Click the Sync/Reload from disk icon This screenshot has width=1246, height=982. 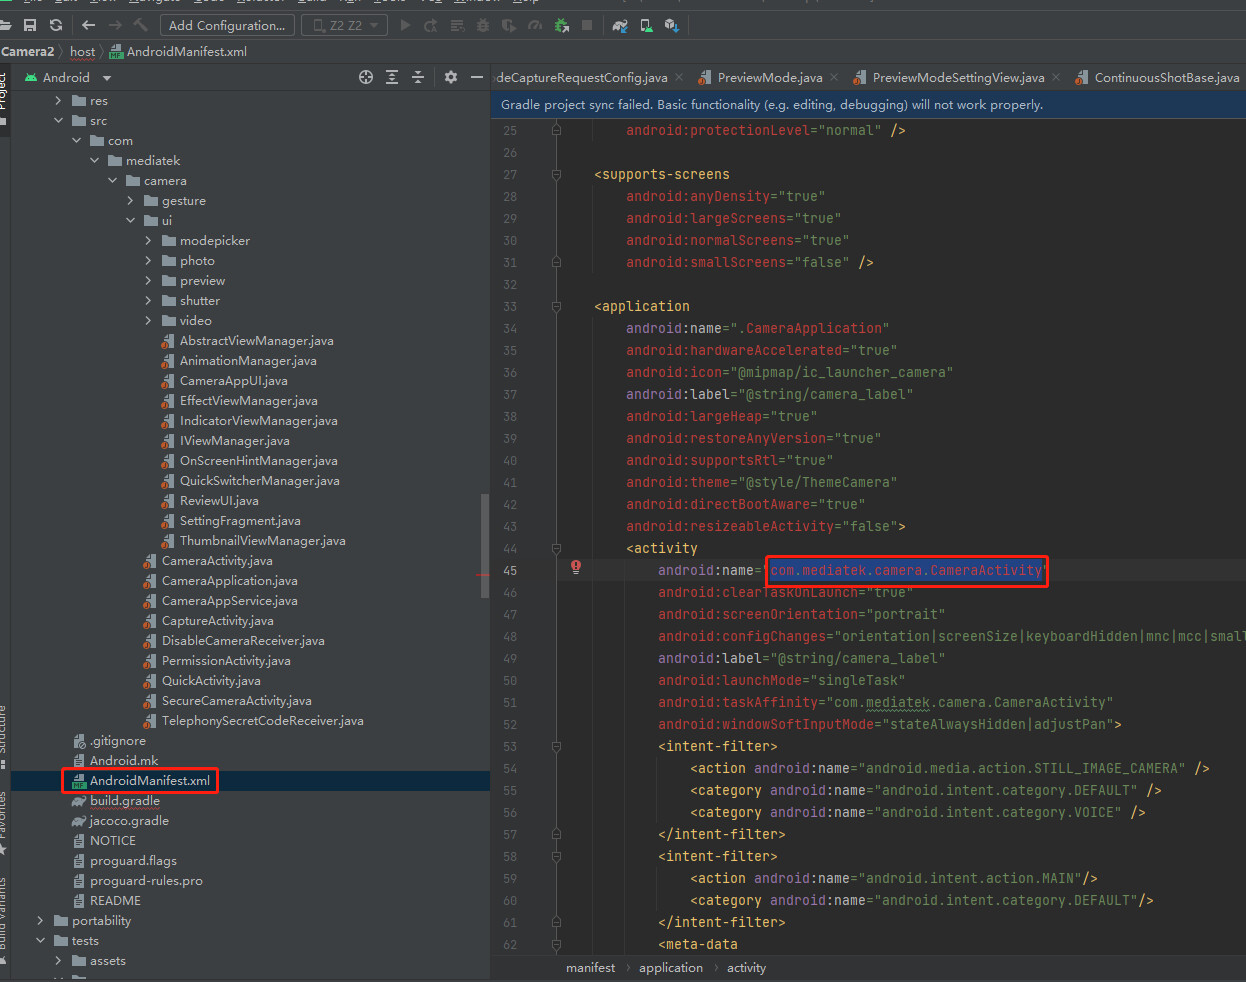click(x=56, y=25)
